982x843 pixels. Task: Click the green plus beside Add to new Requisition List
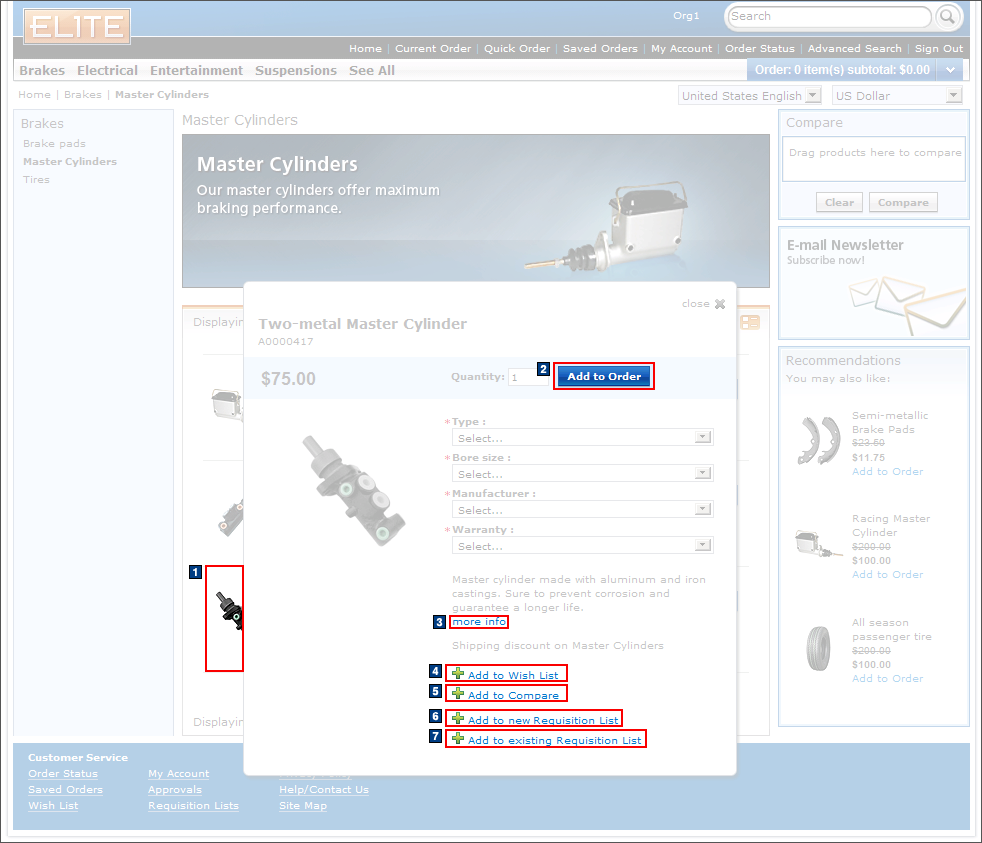tap(458, 719)
